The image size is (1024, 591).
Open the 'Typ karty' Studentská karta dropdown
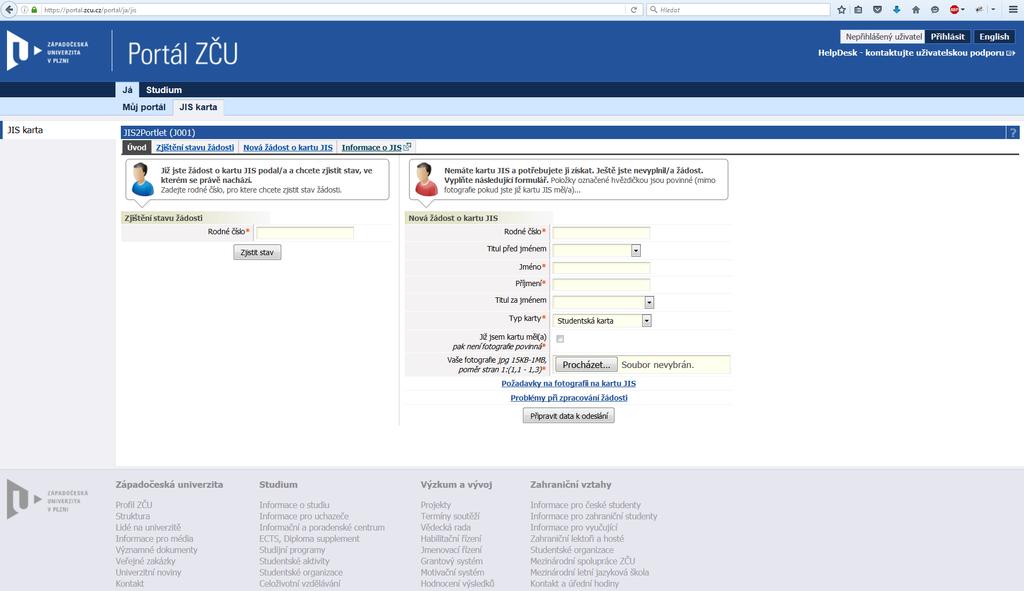pyautogui.click(x=602, y=321)
